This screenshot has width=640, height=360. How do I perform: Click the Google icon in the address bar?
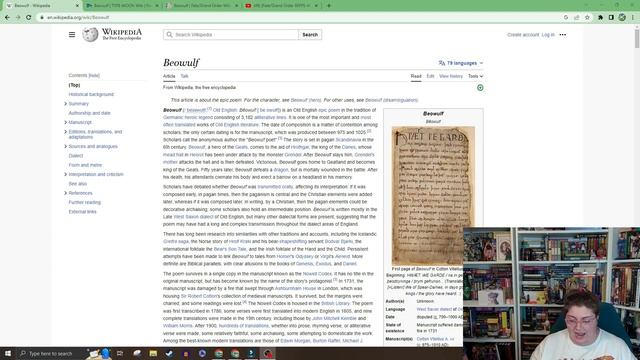click(566, 18)
